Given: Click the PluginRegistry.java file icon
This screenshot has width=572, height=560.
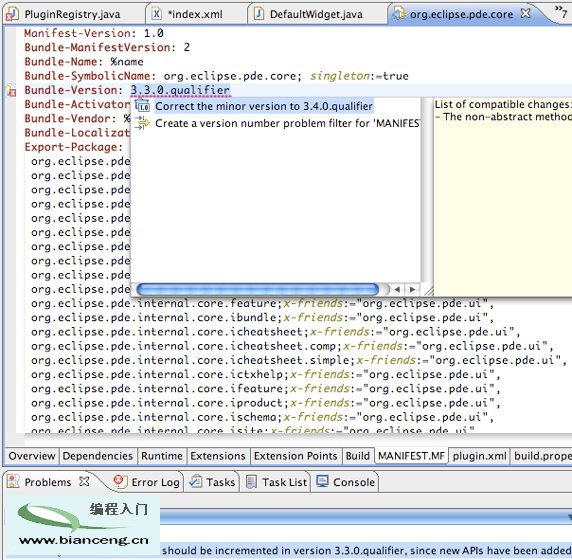Looking at the screenshot, I should tap(12, 14).
